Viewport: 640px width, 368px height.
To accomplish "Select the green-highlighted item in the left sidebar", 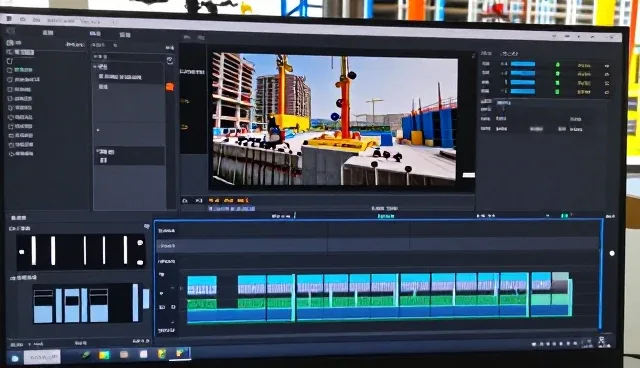I will 24,70.
